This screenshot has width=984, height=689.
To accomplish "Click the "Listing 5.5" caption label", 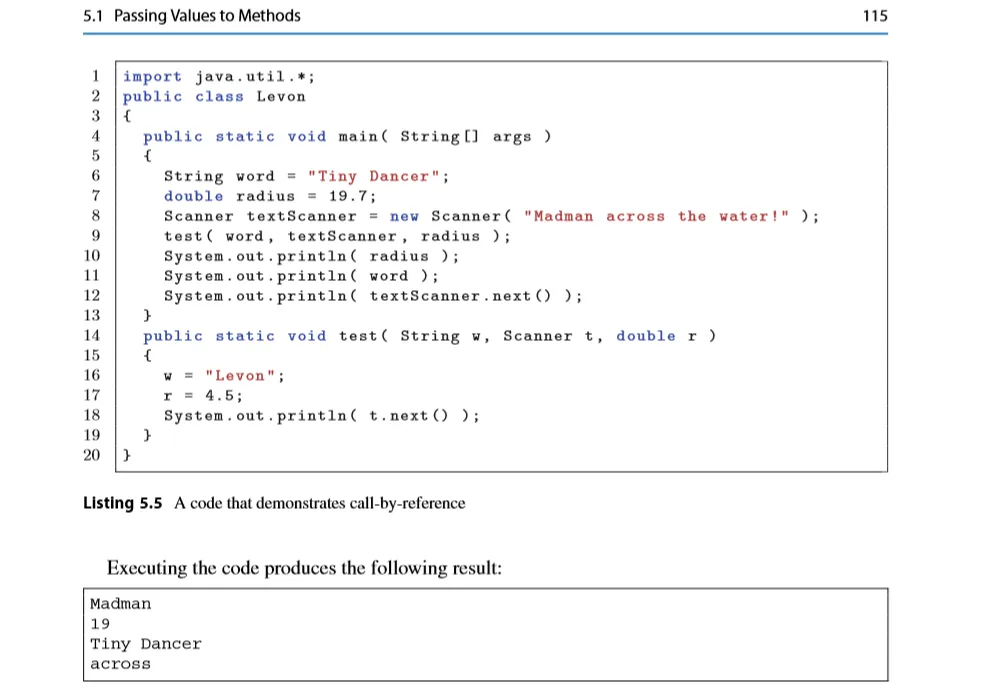I will 122,503.
